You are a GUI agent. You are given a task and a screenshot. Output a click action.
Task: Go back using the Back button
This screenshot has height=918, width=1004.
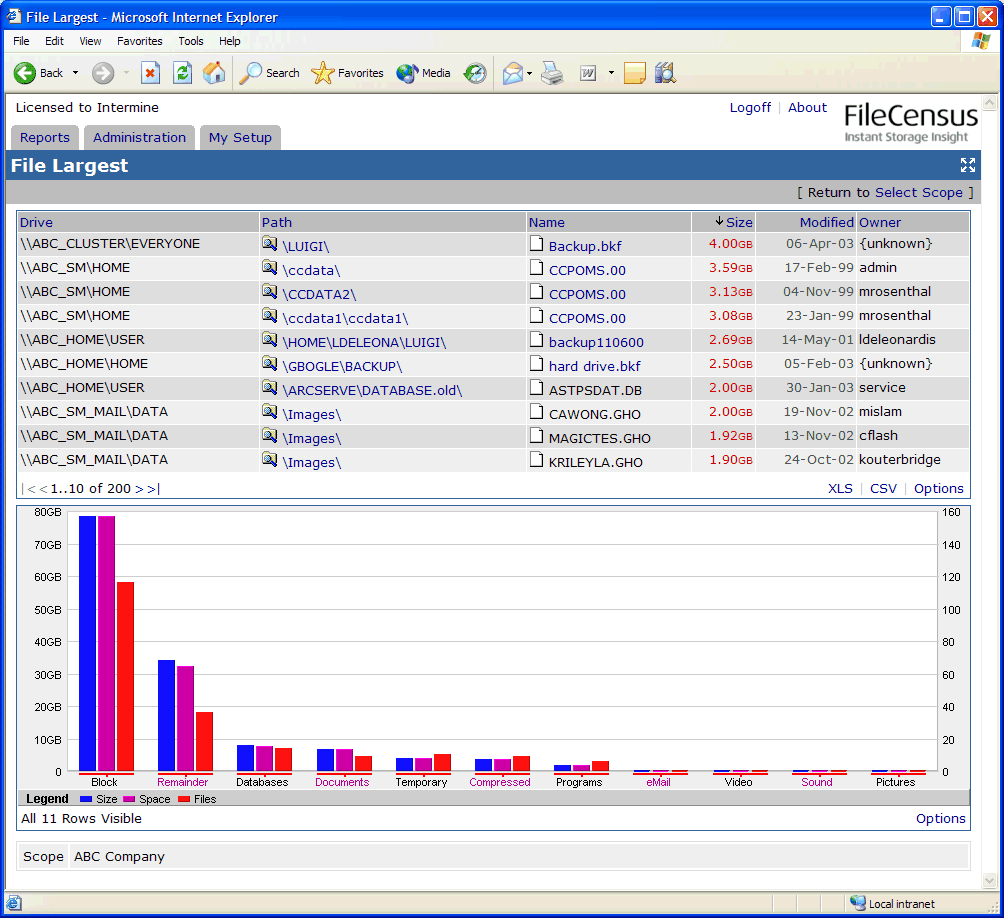pos(38,73)
